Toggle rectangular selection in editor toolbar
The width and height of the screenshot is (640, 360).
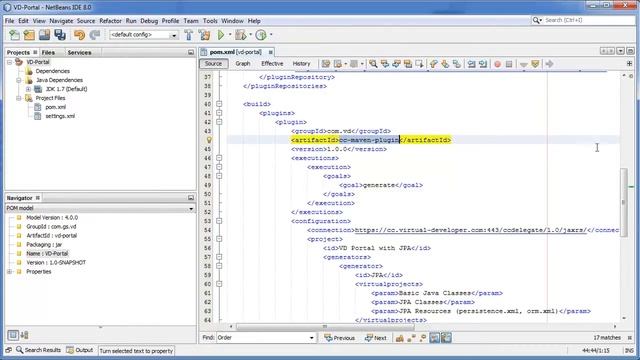coord(420,64)
